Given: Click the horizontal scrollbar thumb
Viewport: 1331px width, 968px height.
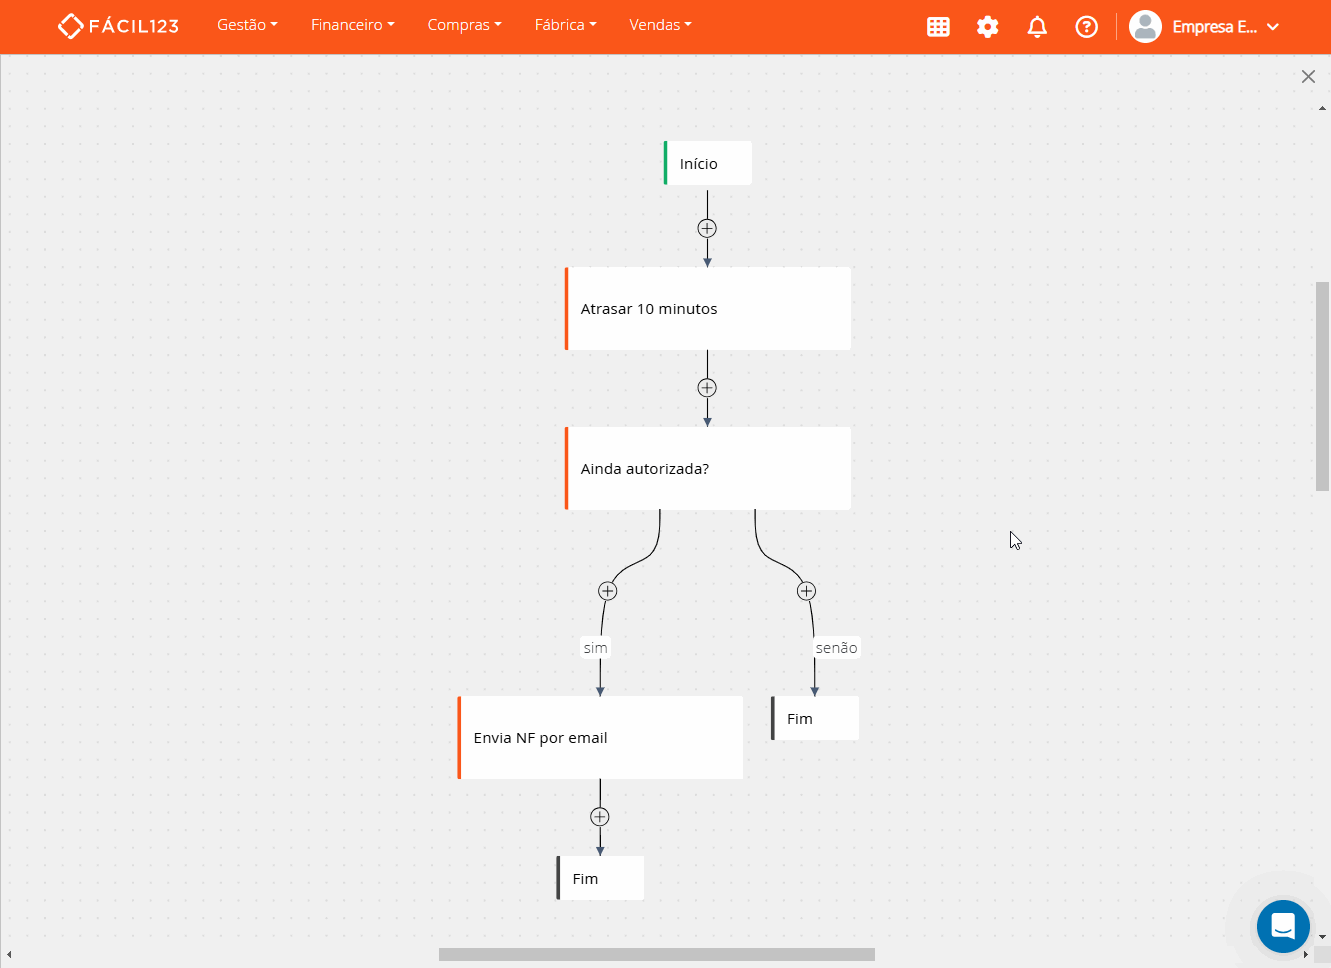Looking at the screenshot, I should (x=656, y=955).
